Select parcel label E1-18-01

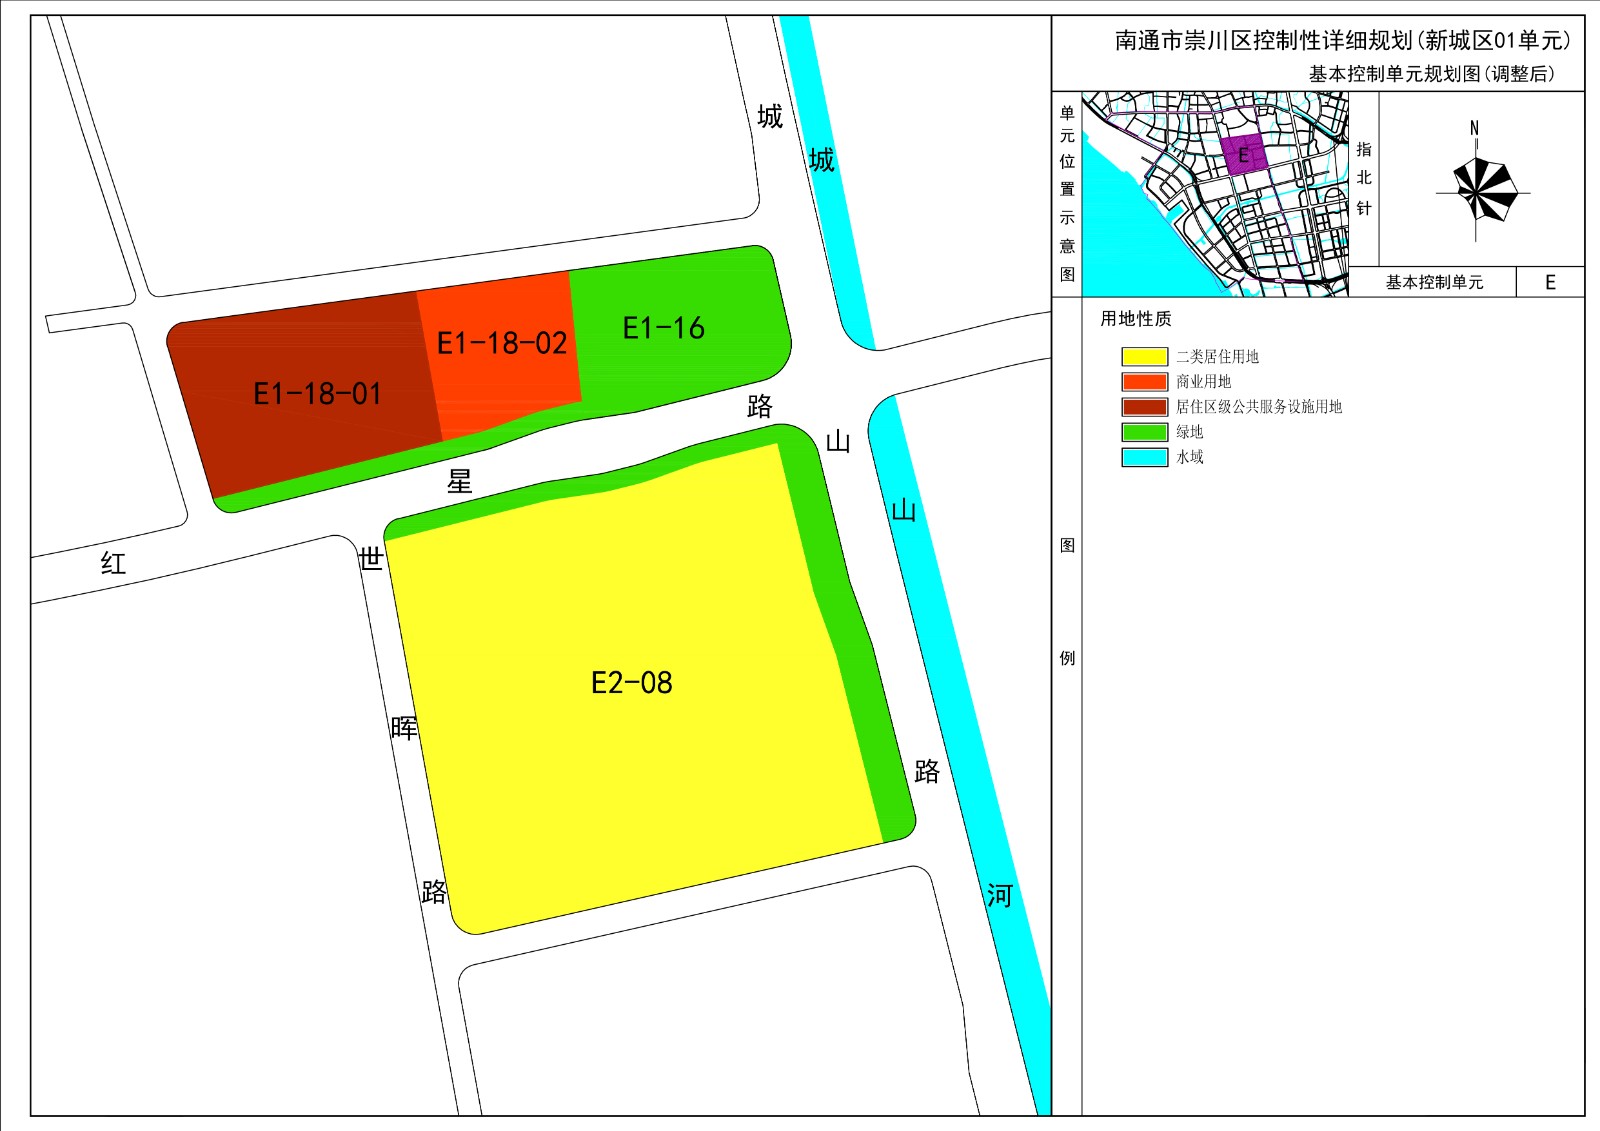coord(317,394)
